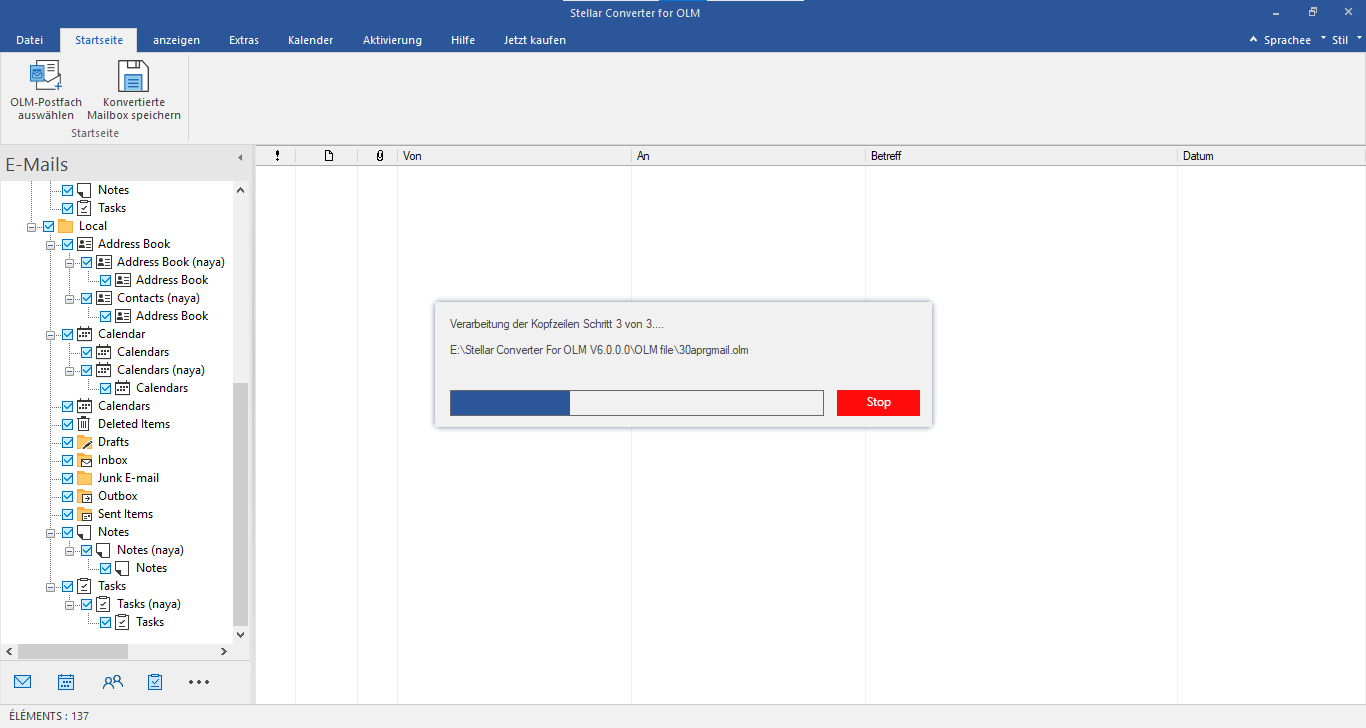Click the Betreff column header
Screen dimensions: 1366x728
click(1020, 156)
